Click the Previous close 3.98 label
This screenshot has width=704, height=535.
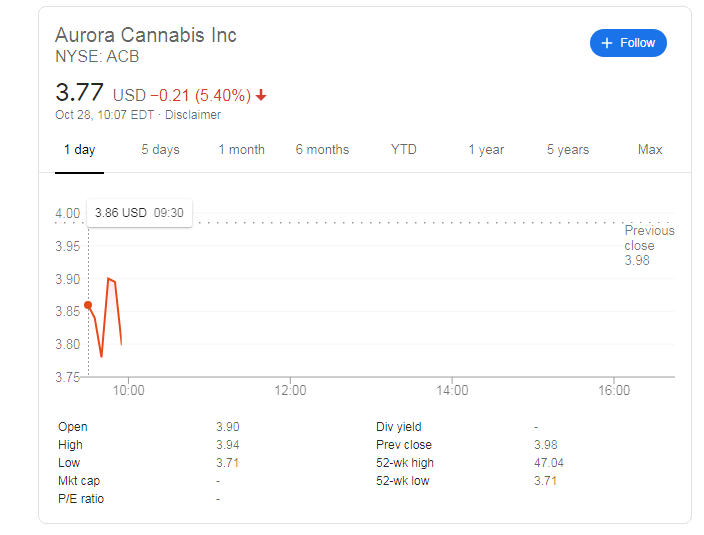pos(649,246)
